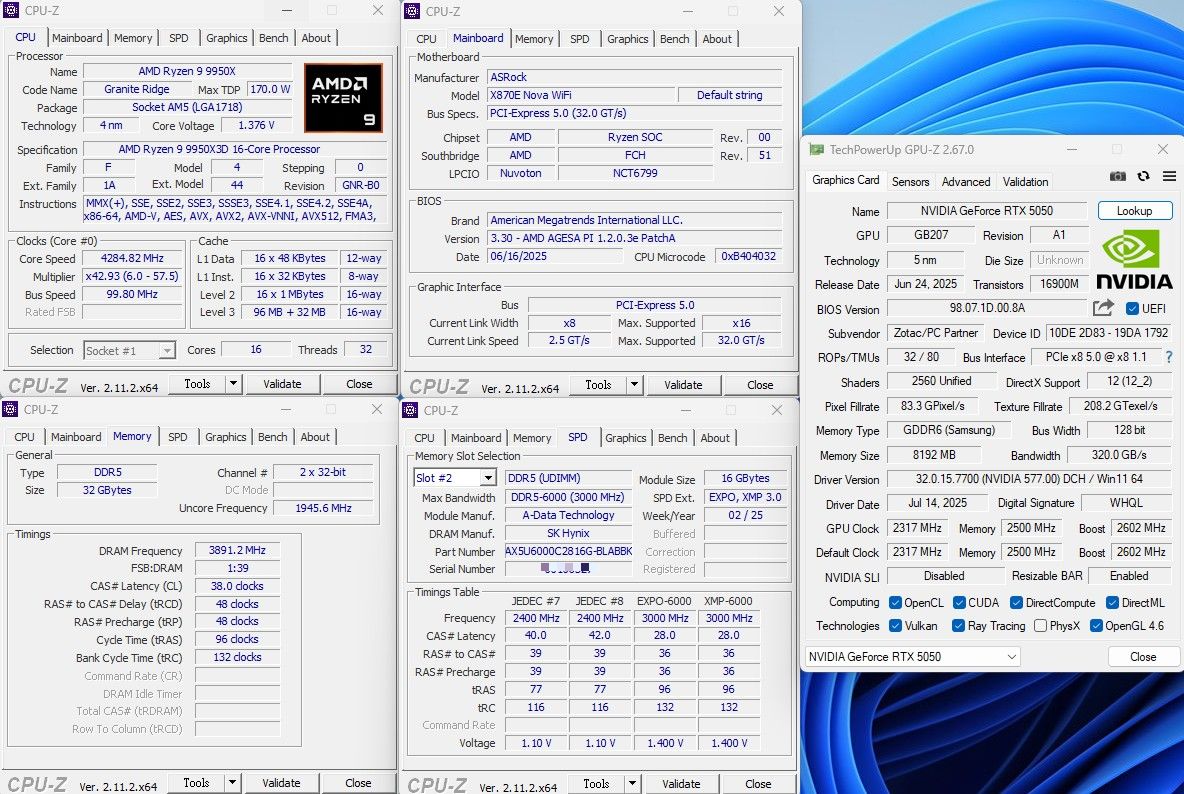
Task: Open the GPU-Z hamburger menu
Action: point(1169,176)
